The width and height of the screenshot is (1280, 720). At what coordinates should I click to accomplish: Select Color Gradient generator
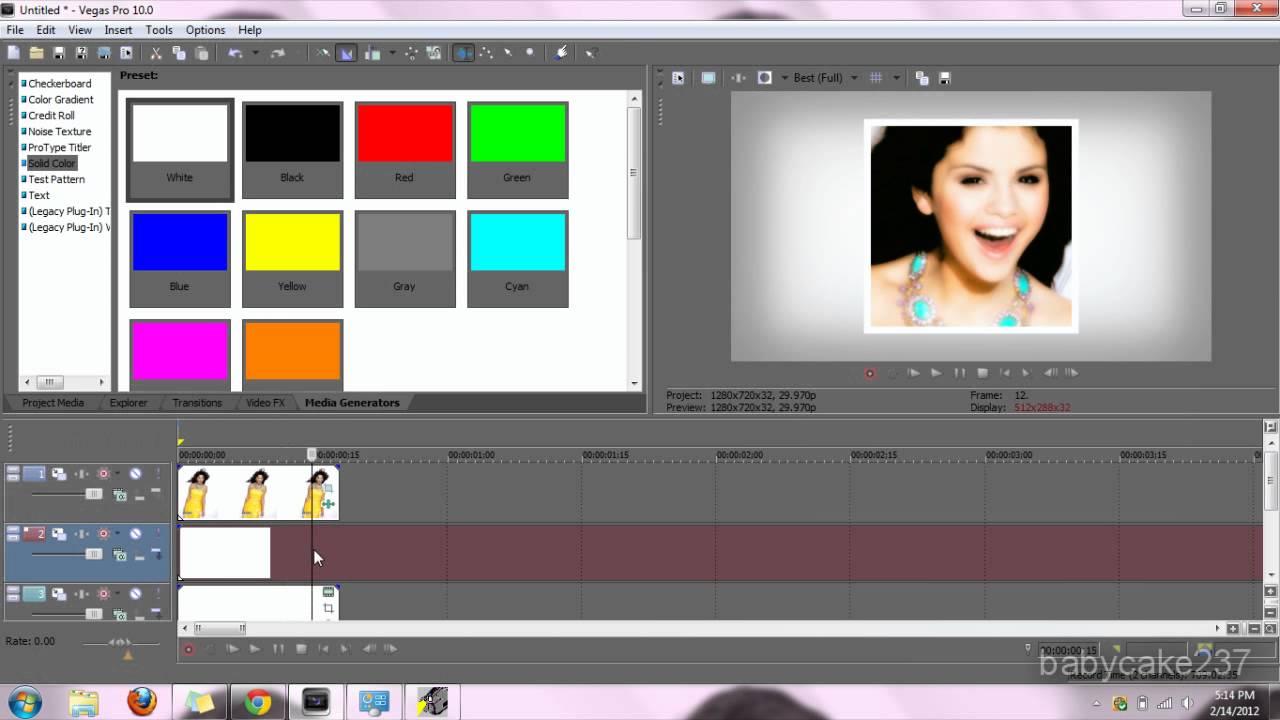(60, 99)
